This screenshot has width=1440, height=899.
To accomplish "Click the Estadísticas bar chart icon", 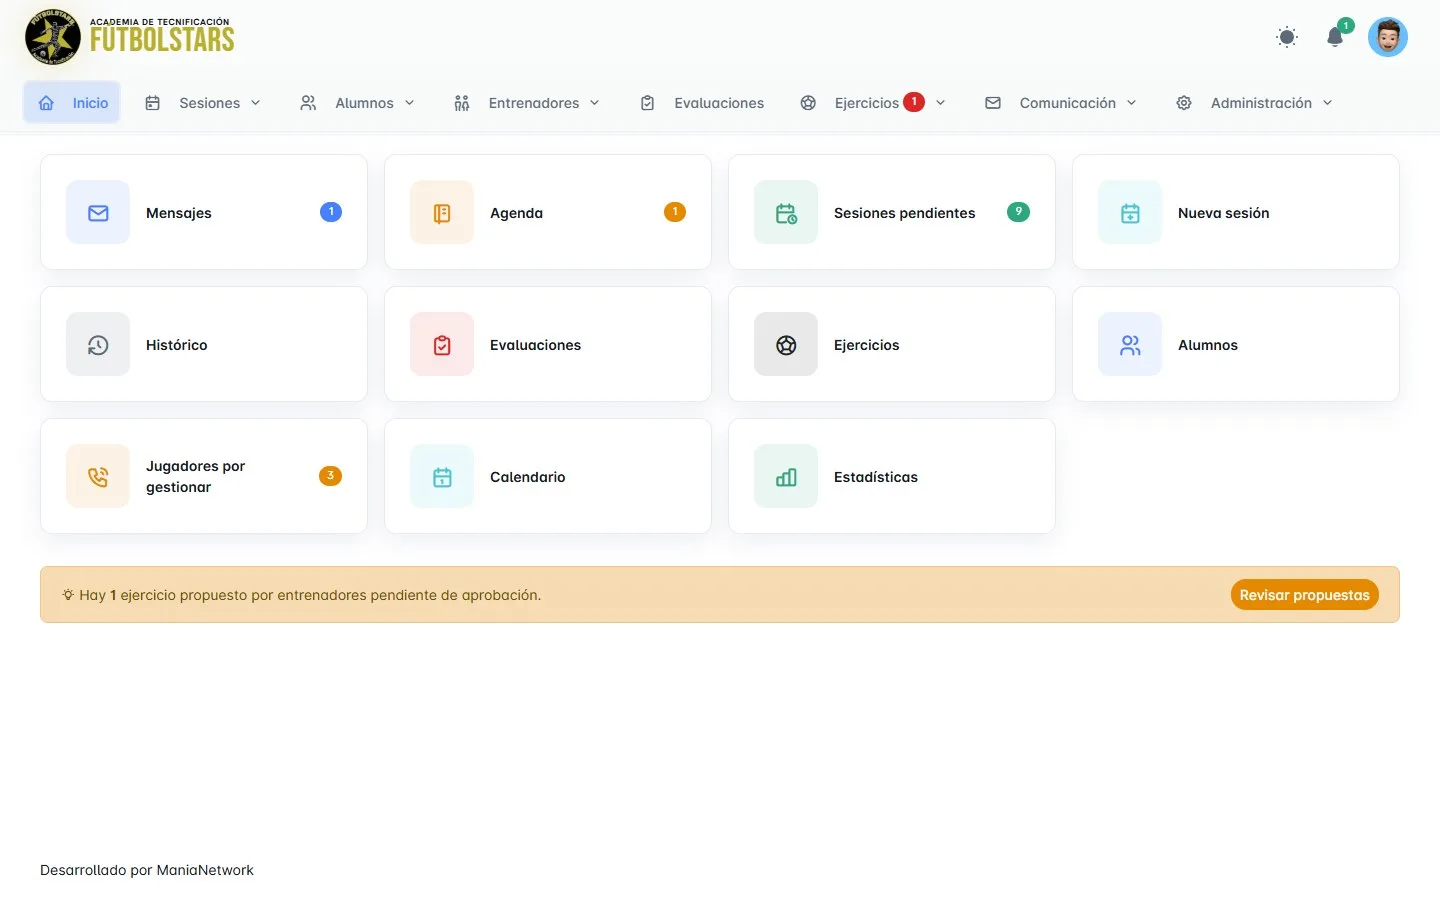I will tap(786, 477).
